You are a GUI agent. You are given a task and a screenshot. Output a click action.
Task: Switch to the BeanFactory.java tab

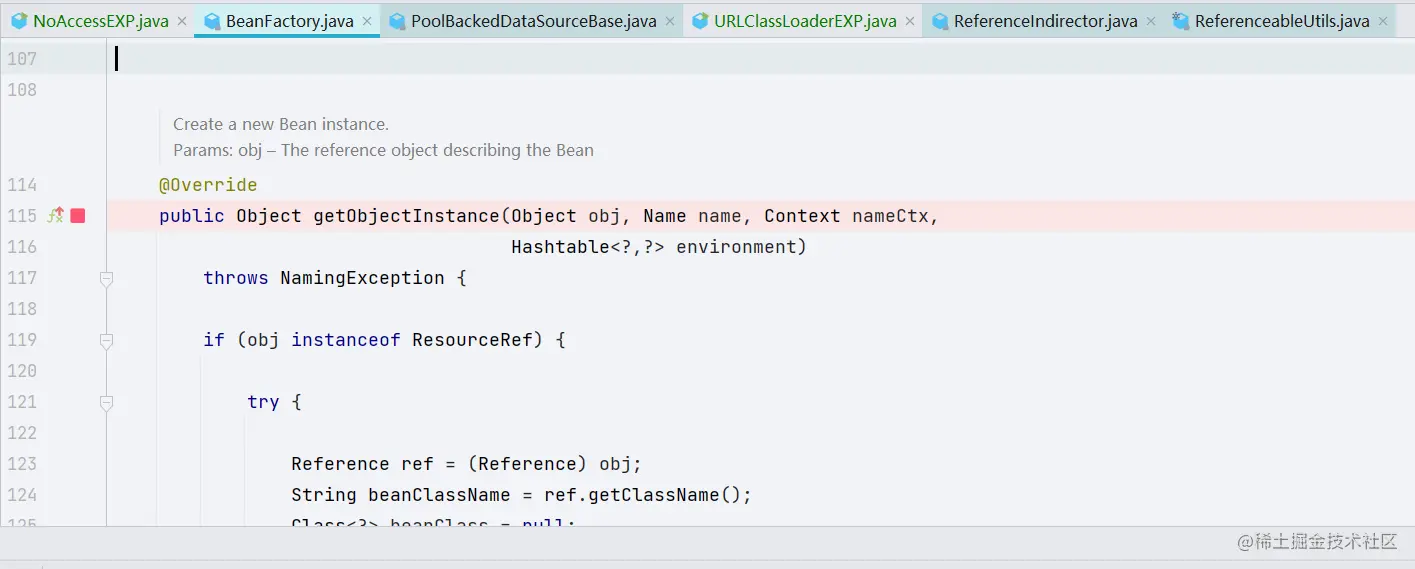coord(289,21)
